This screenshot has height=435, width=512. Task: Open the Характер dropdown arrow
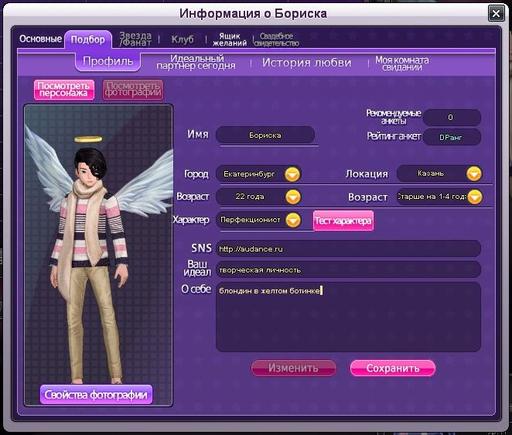coord(293,220)
